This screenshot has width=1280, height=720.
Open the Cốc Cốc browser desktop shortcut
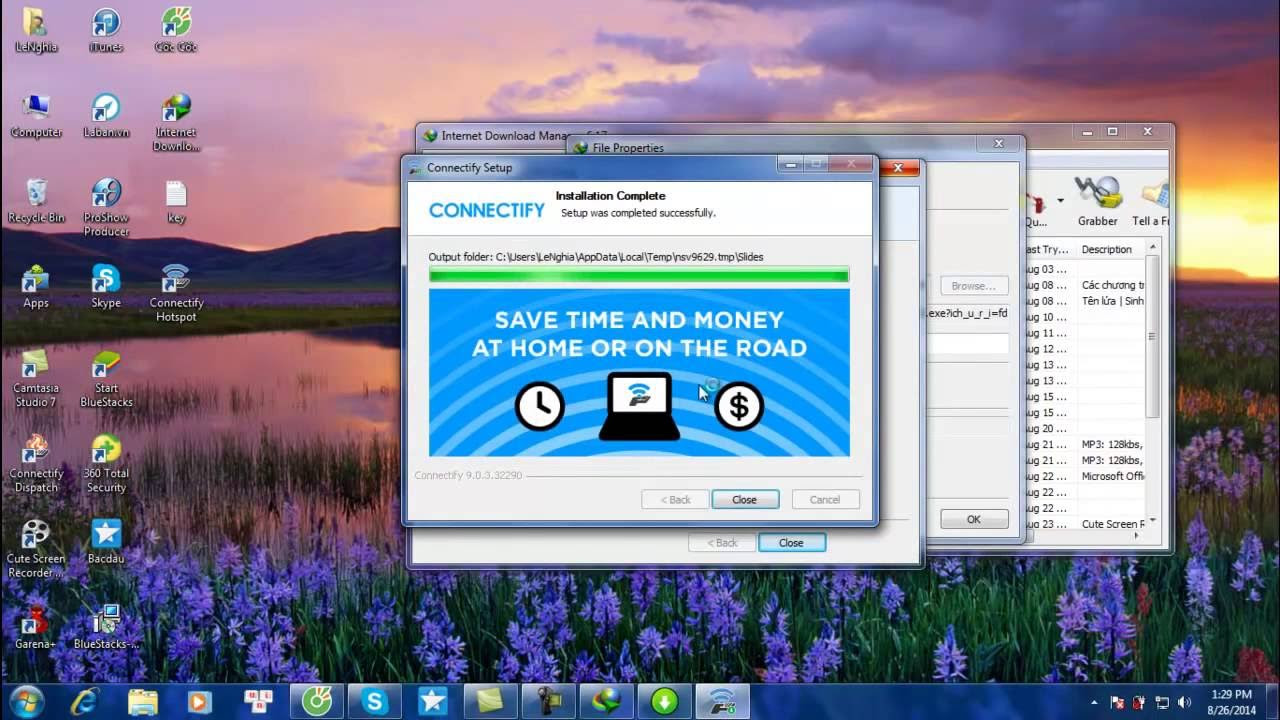point(176,30)
